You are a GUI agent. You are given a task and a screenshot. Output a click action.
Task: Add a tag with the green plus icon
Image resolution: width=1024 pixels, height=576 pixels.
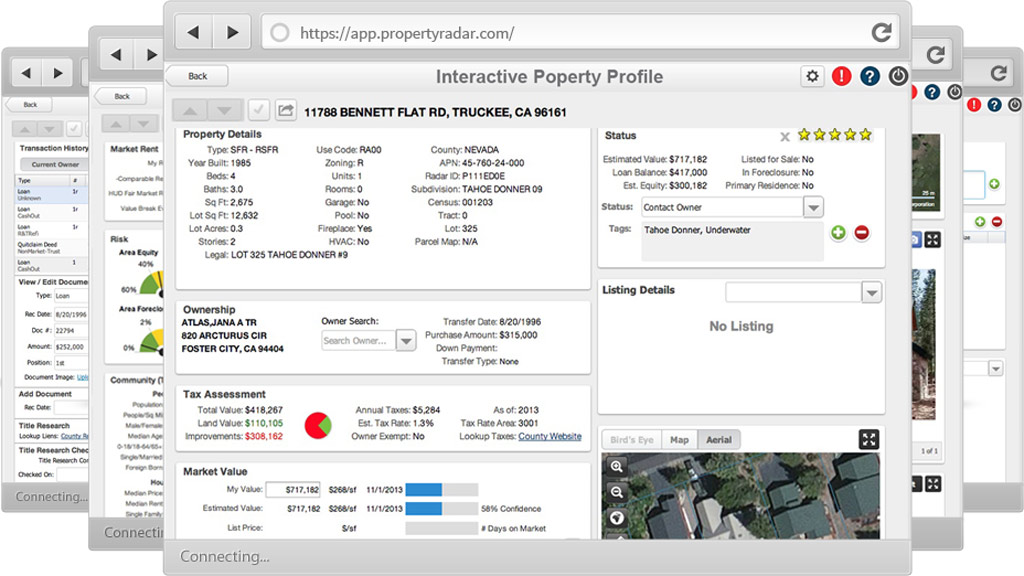(x=838, y=232)
